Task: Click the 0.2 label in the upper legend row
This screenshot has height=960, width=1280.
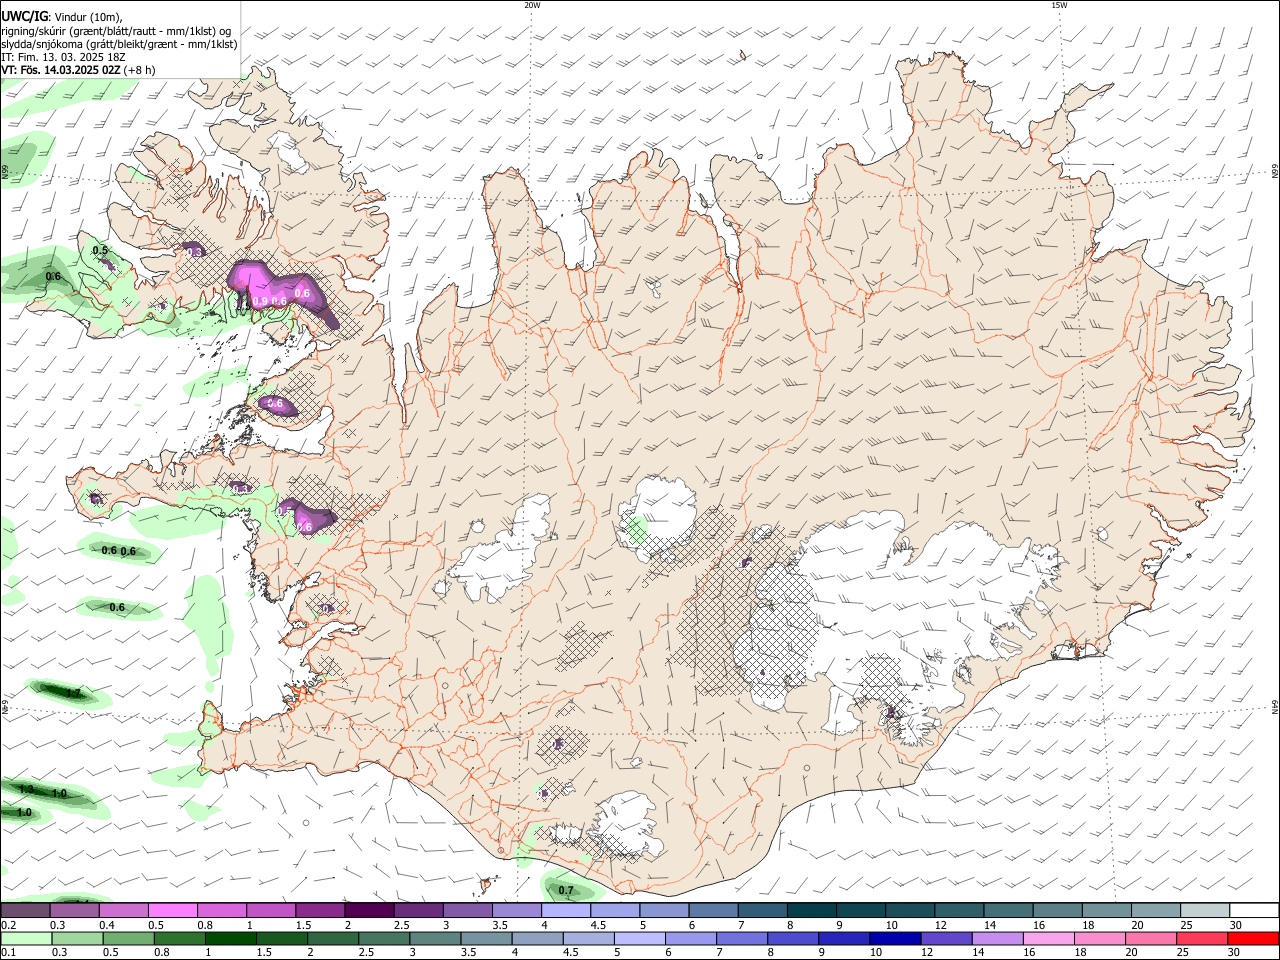Action: [8, 925]
